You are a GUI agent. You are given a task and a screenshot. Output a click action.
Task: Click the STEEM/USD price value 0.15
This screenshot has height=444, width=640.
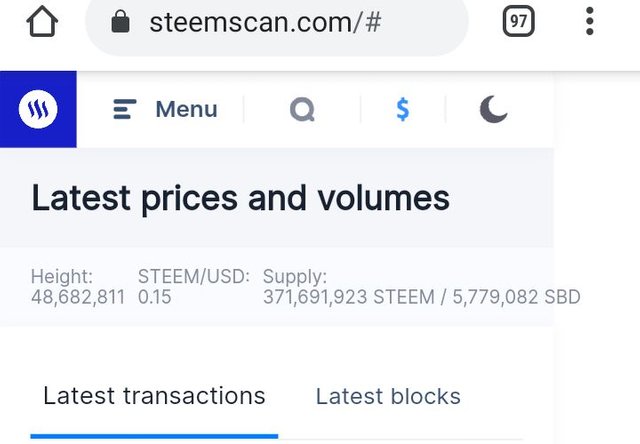[155, 297]
